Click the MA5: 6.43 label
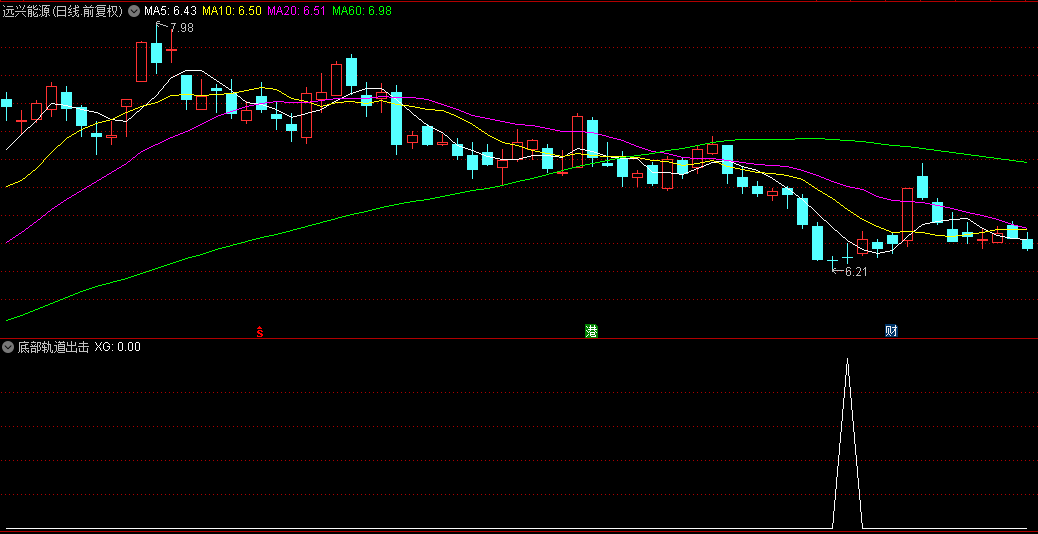The width and height of the screenshot is (1038, 534). click(170, 11)
